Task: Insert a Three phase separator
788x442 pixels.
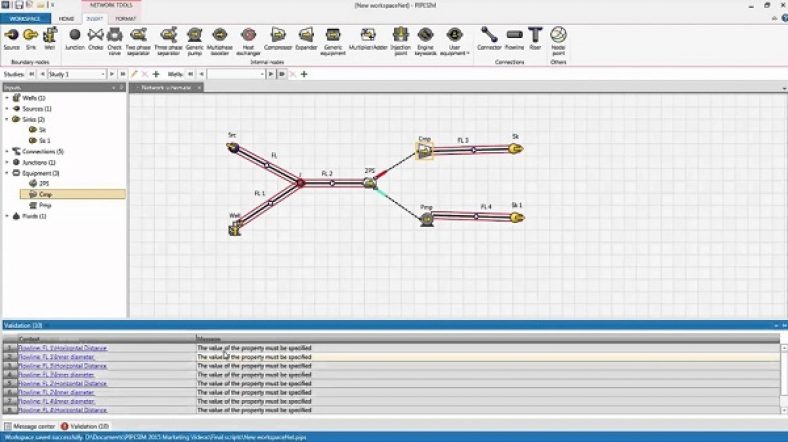Action: tap(168, 41)
